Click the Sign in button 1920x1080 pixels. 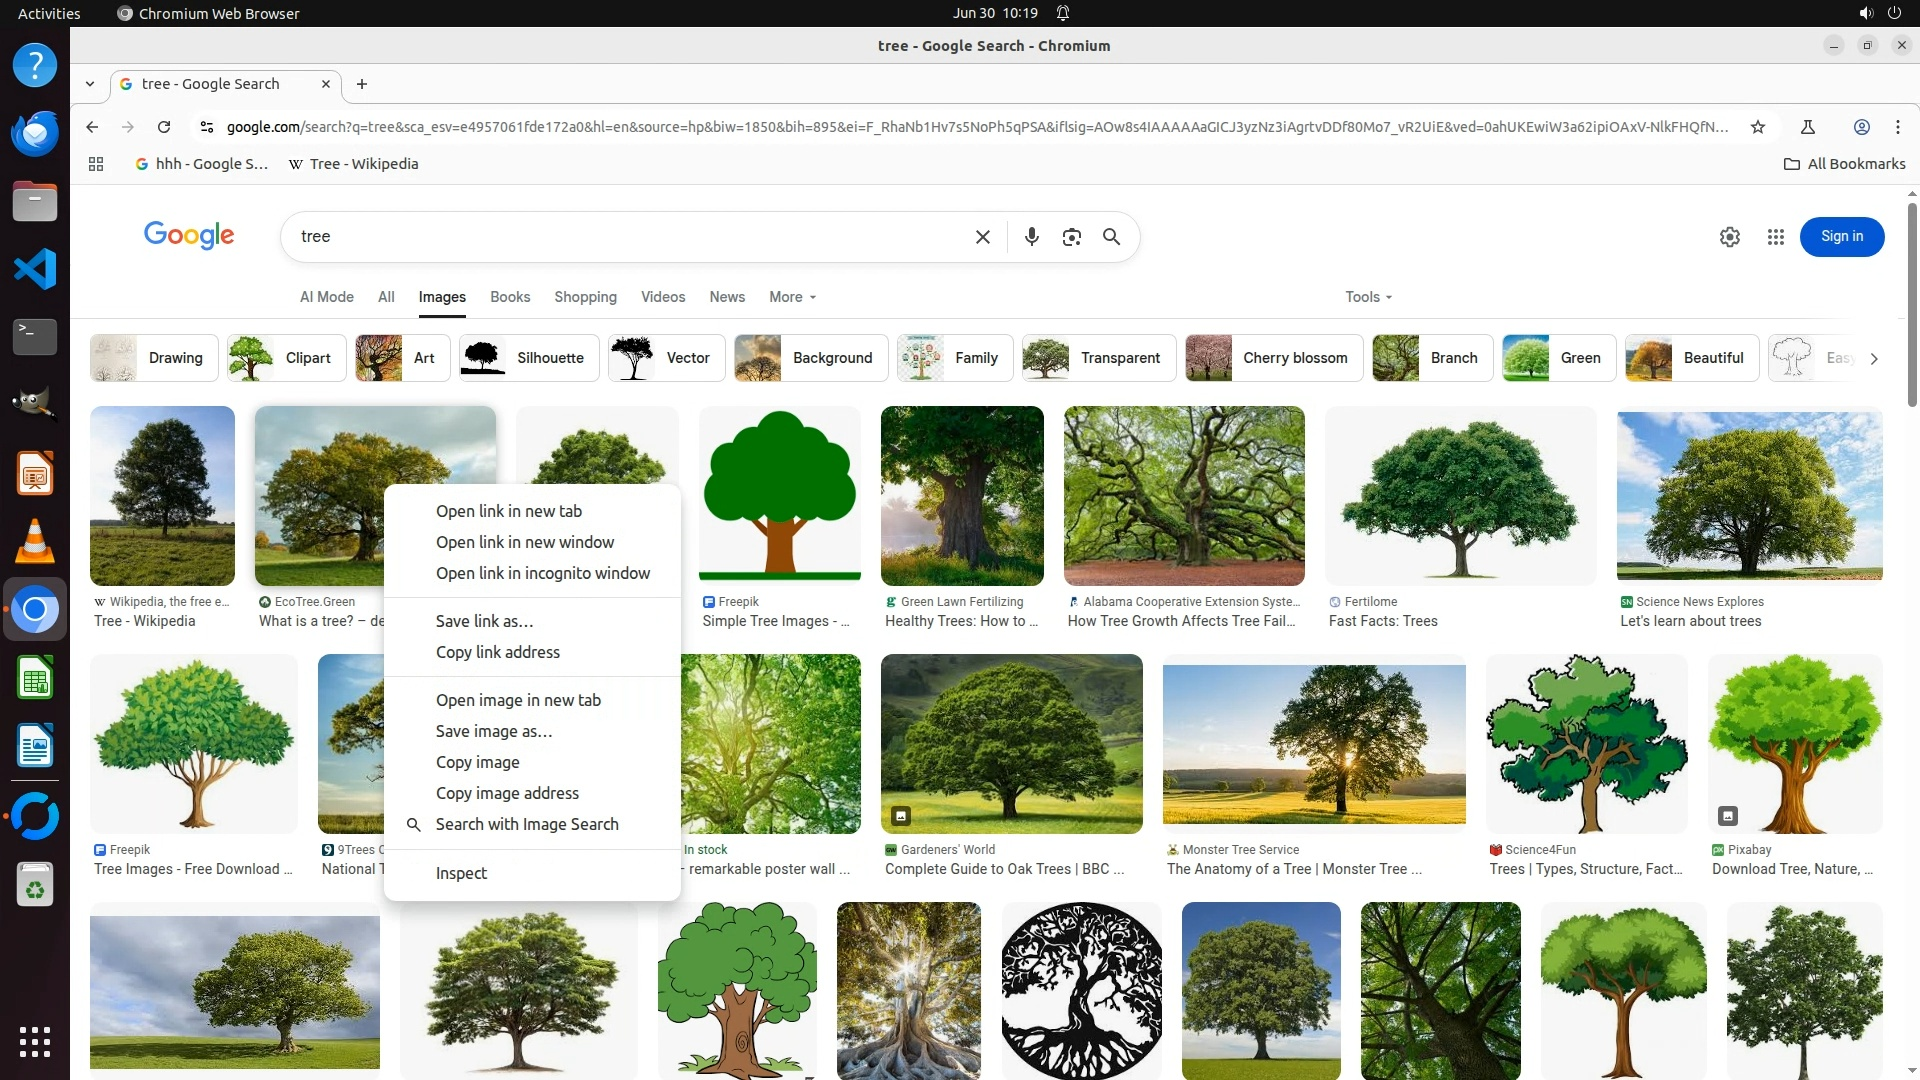pyautogui.click(x=1841, y=237)
